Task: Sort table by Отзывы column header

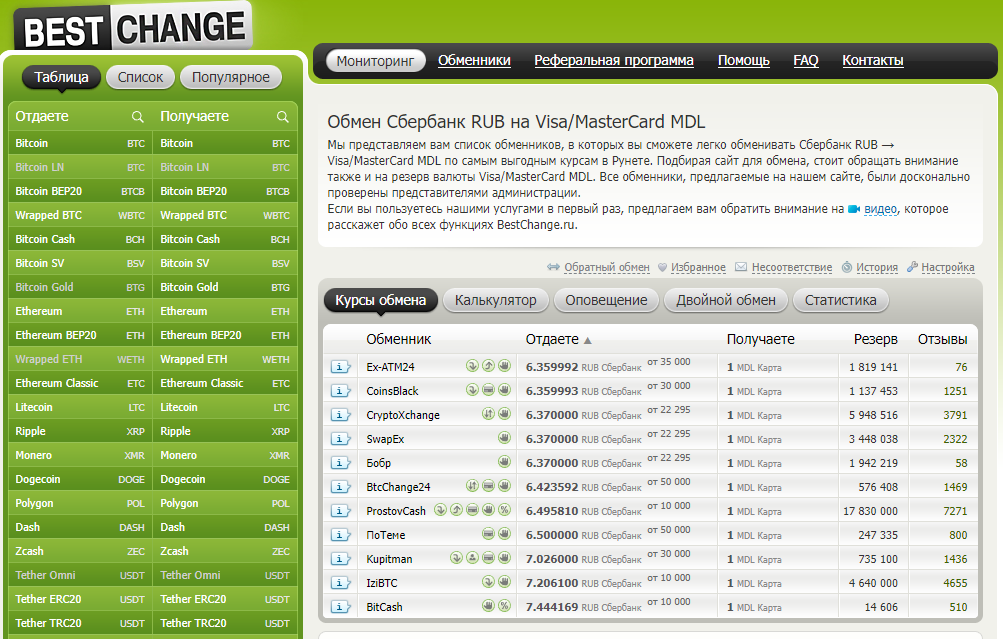Action: pos(942,339)
